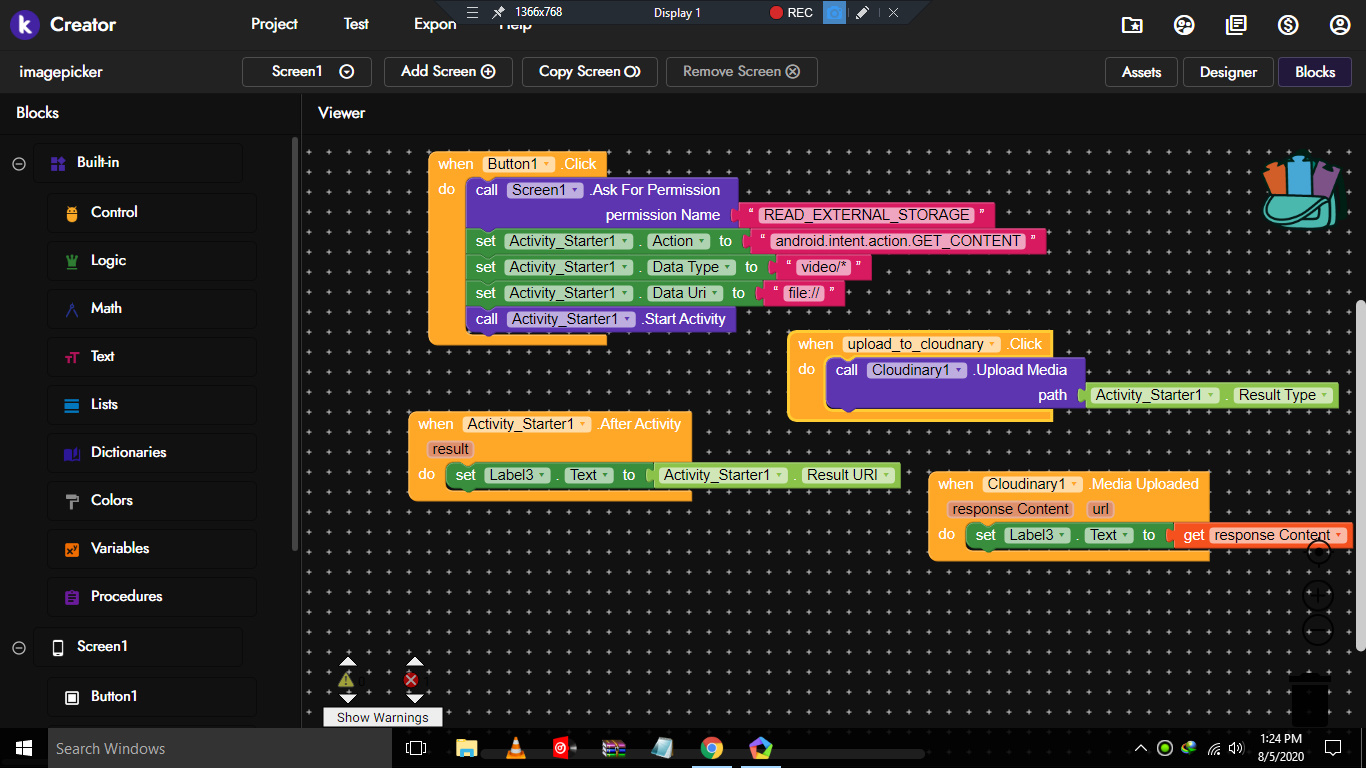Open the Project menu
Viewport: 1366px width, 768px height.
click(274, 24)
